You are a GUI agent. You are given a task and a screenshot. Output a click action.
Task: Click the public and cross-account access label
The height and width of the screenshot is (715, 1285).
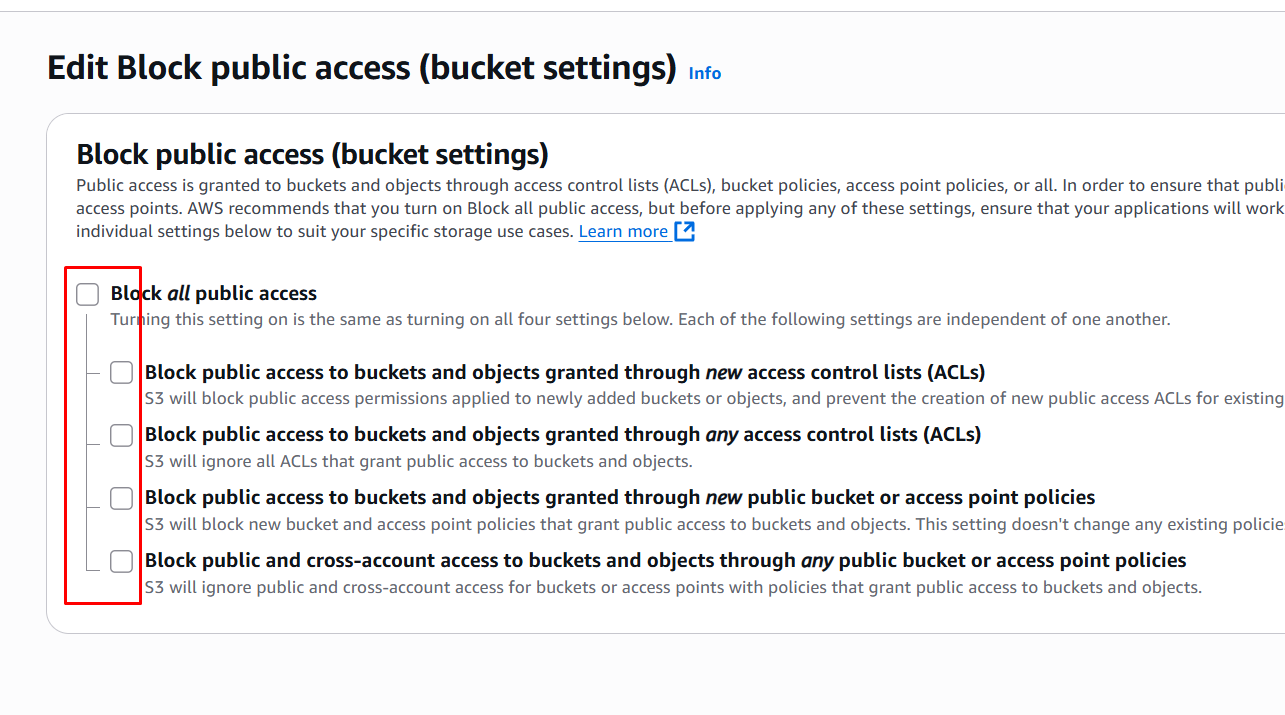point(665,561)
